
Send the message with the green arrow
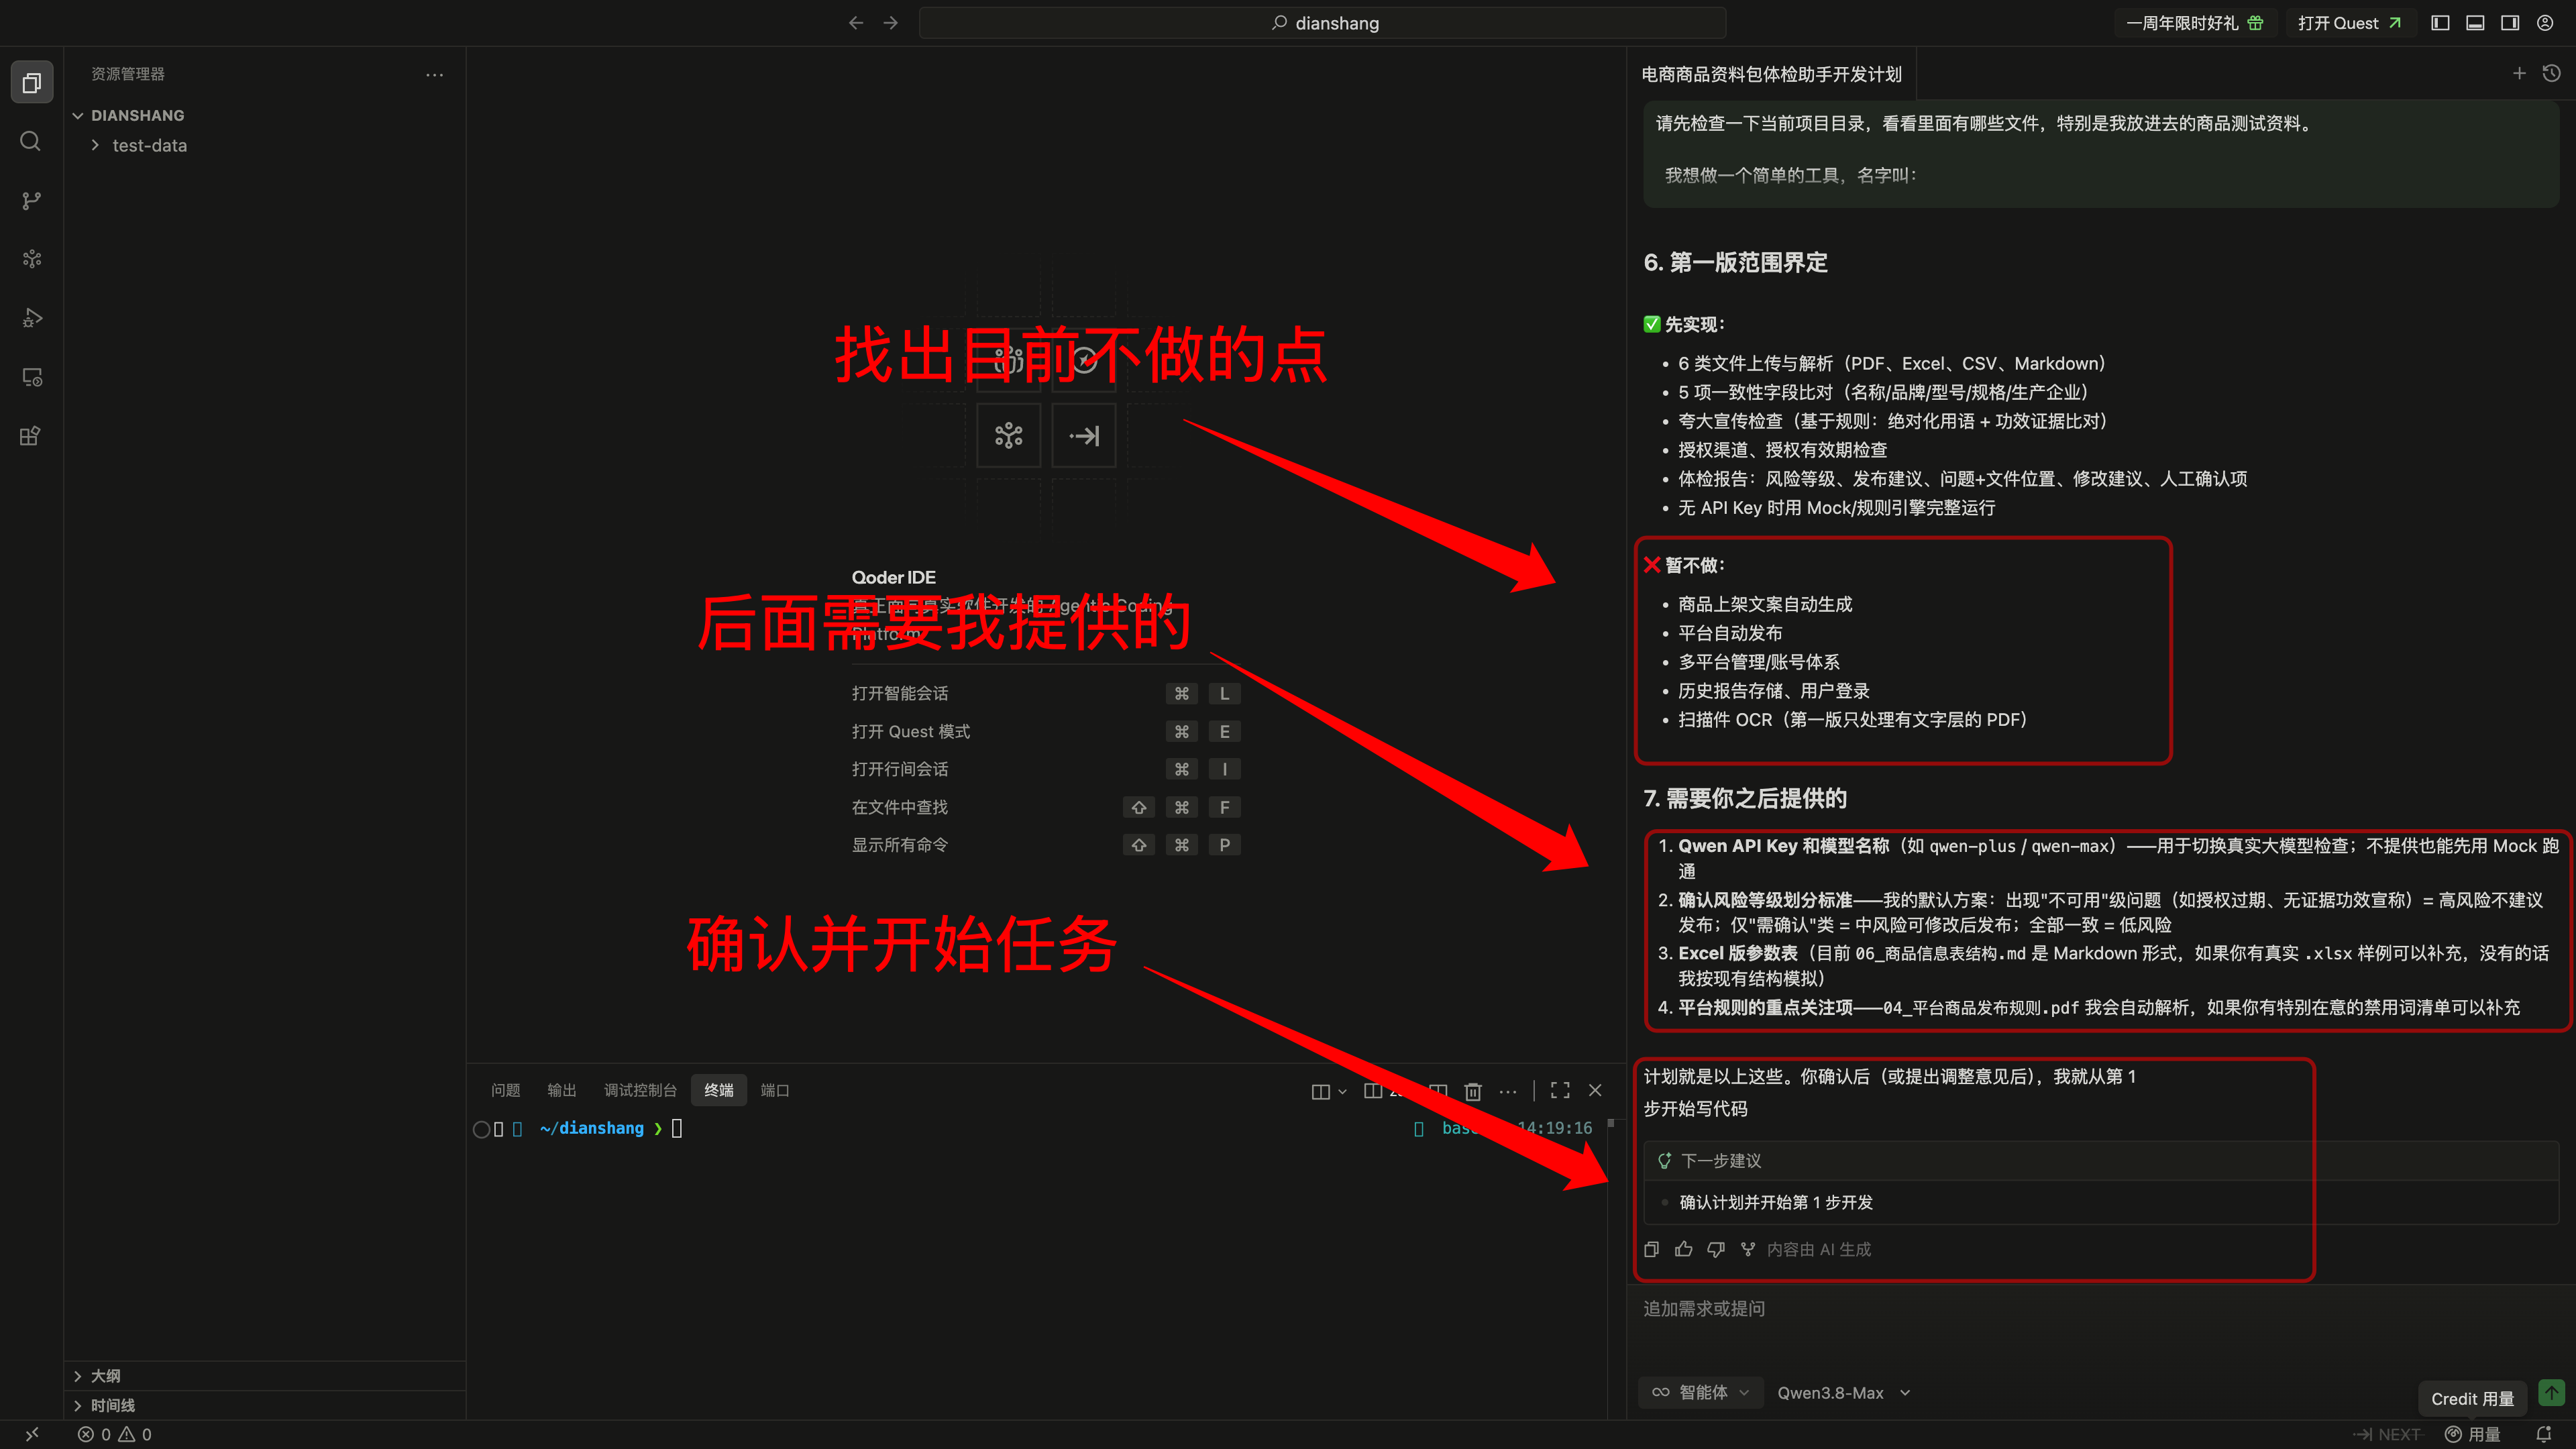pos(2552,1392)
